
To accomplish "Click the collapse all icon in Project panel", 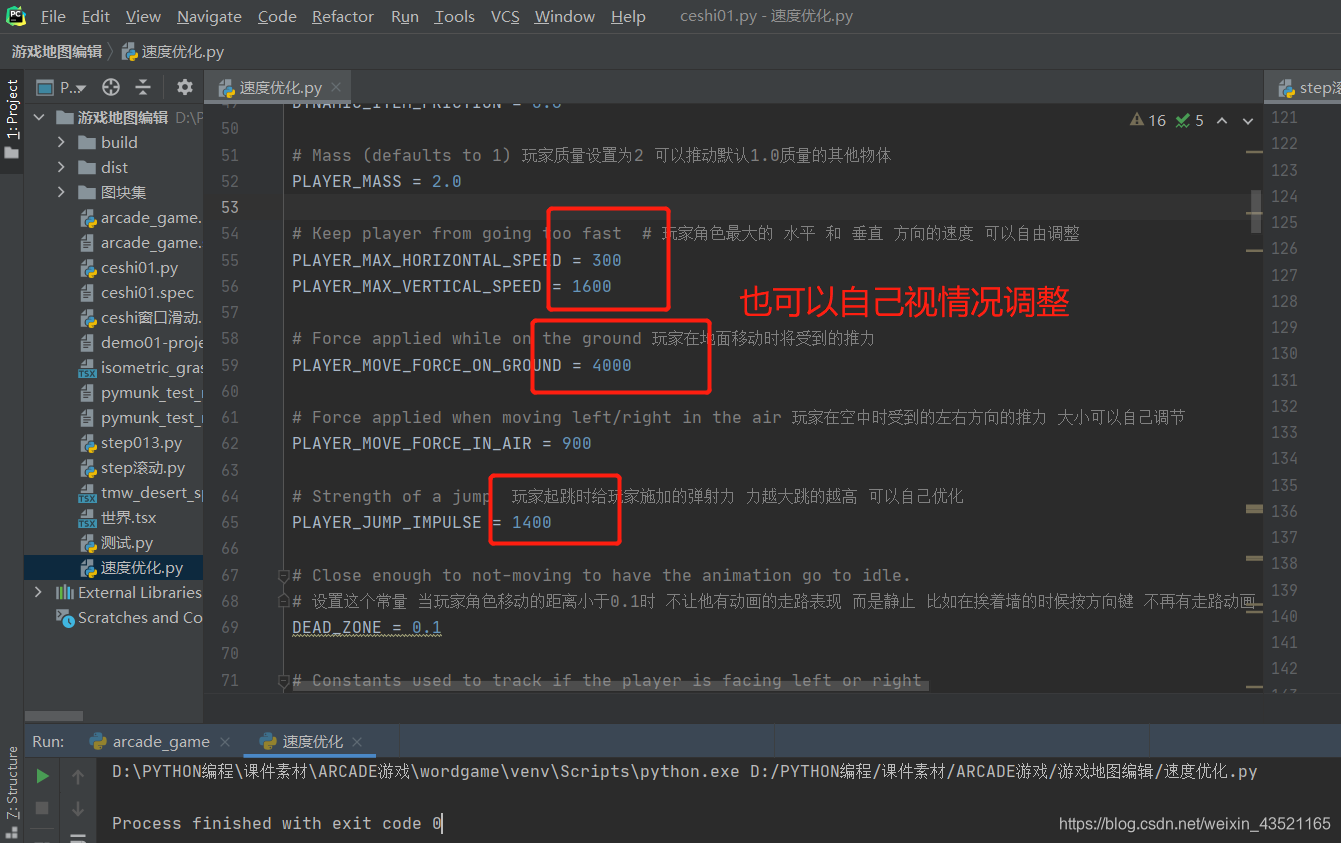I will pyautogui.click(x=143, y=88).
